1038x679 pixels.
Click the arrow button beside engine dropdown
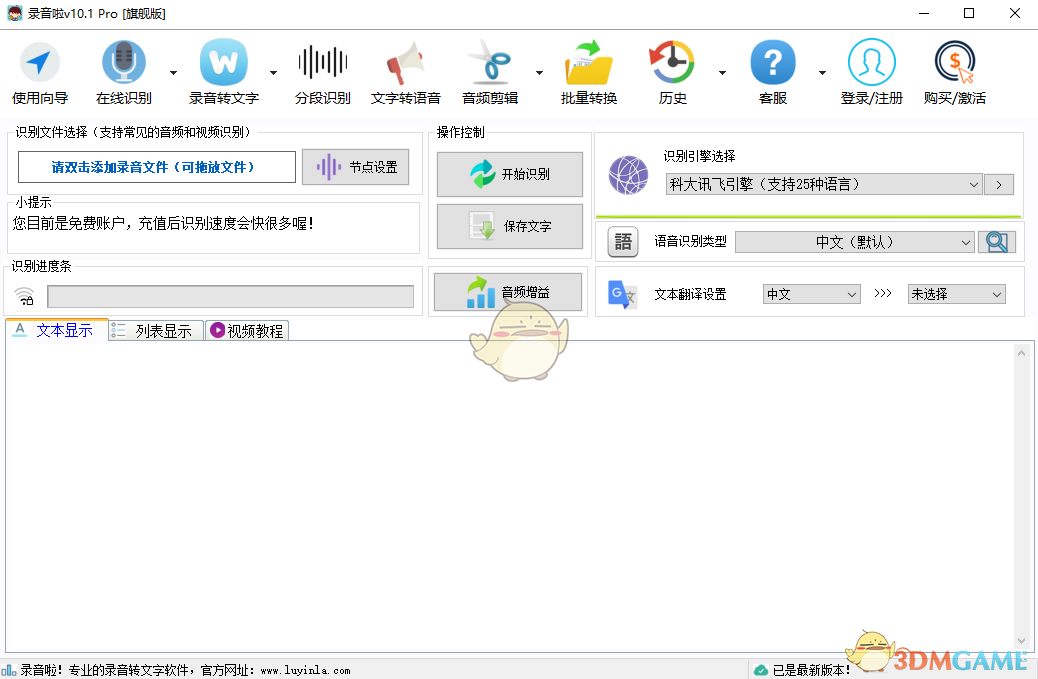coord(999,185)
